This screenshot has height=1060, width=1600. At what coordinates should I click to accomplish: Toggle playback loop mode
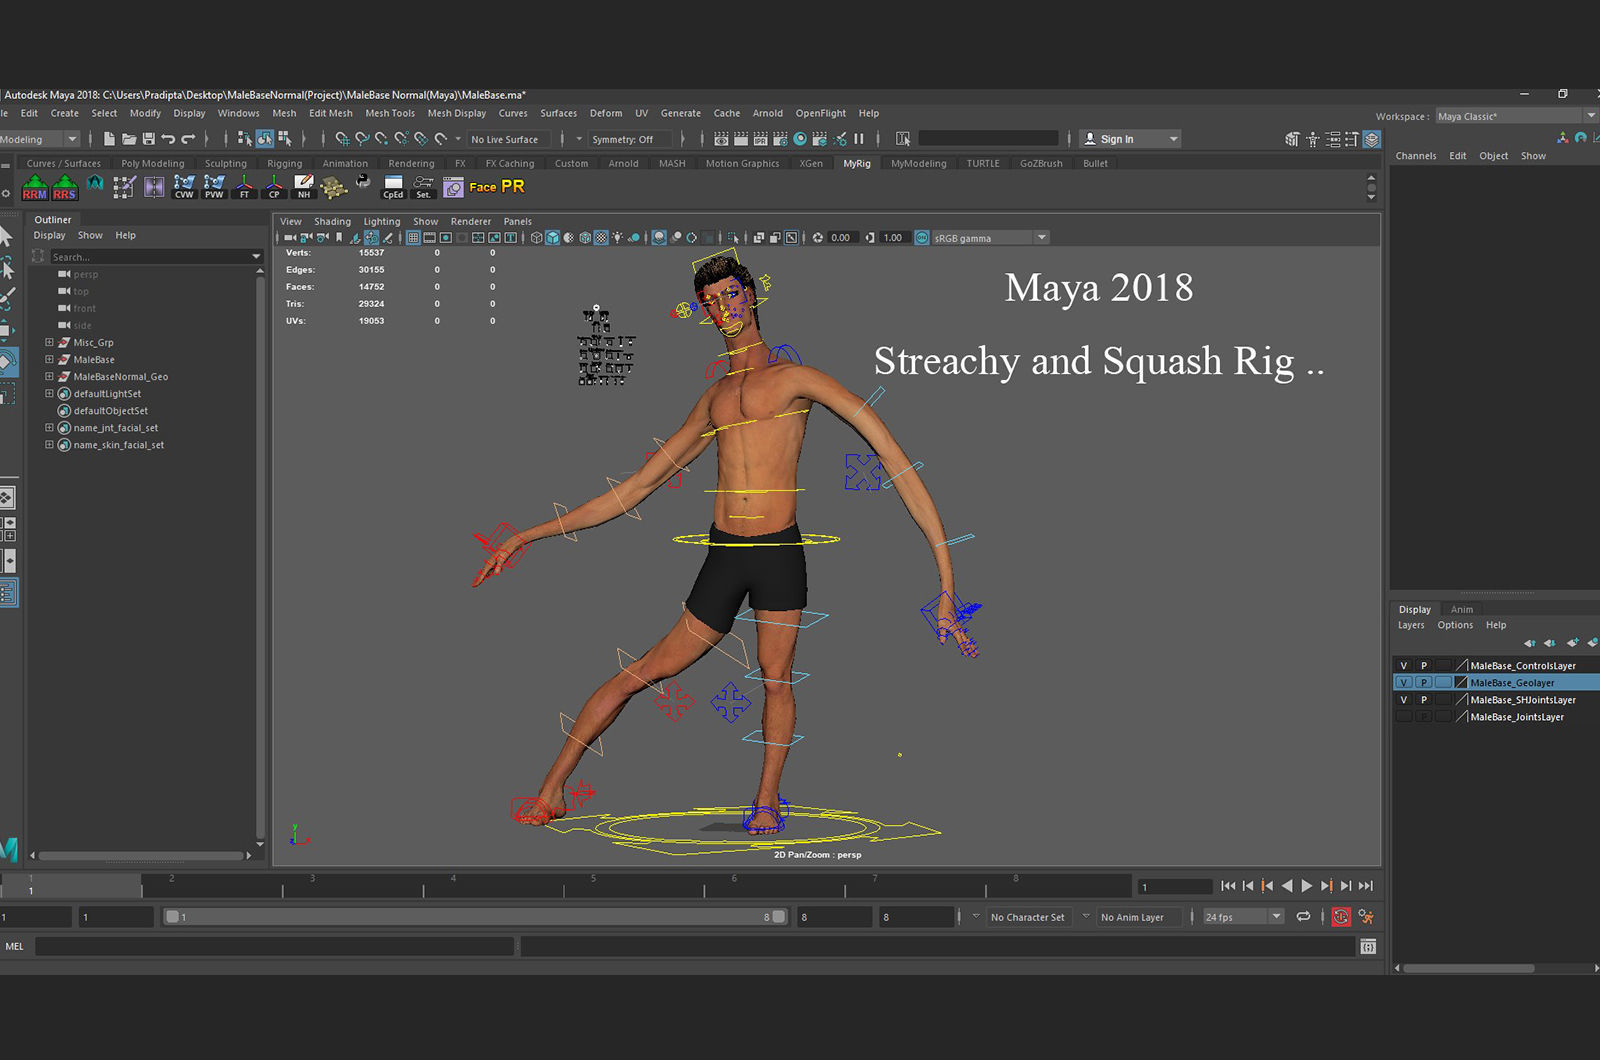coord(1304,917)
